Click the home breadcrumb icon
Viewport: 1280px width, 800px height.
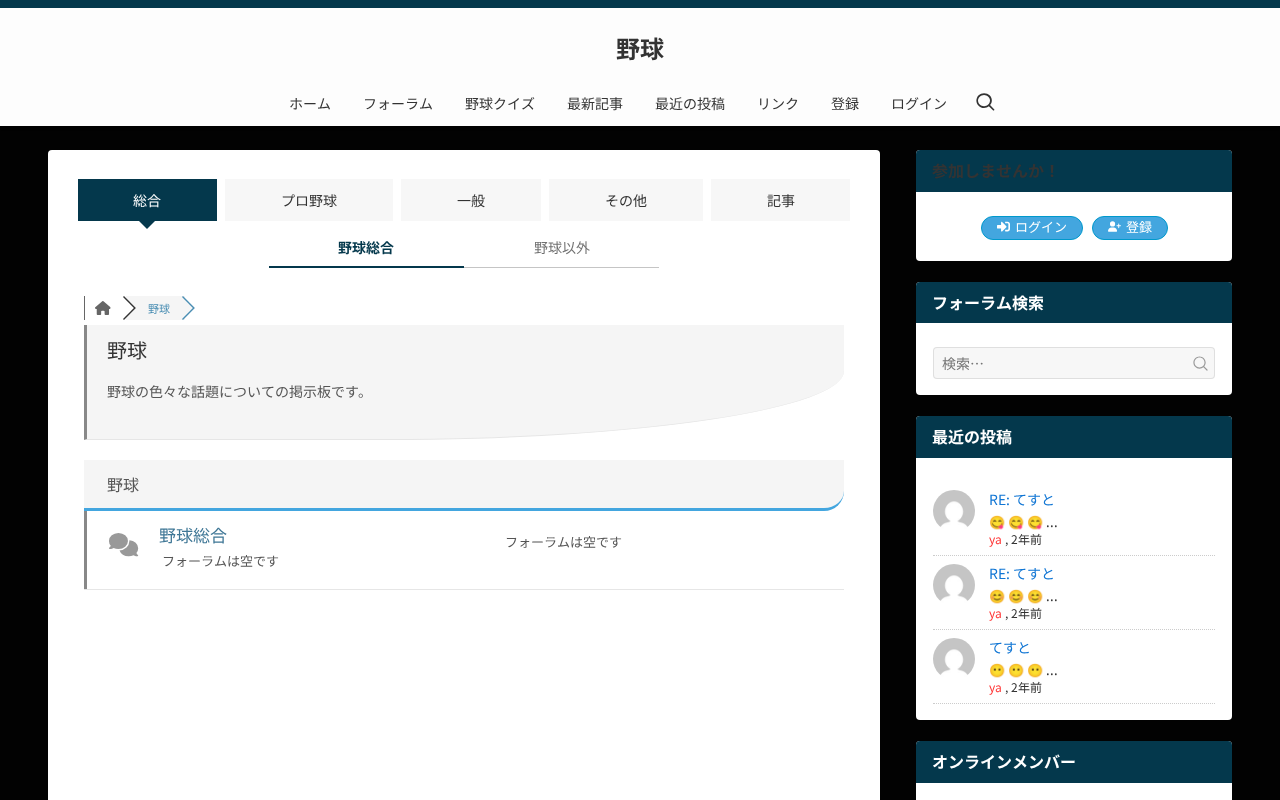point(103,308)
